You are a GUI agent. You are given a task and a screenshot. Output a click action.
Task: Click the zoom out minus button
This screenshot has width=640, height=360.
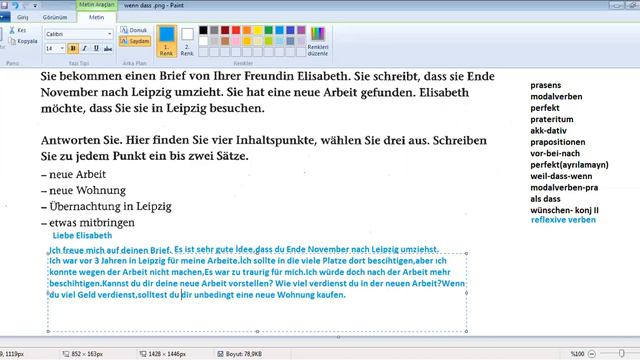pos(592,354)
